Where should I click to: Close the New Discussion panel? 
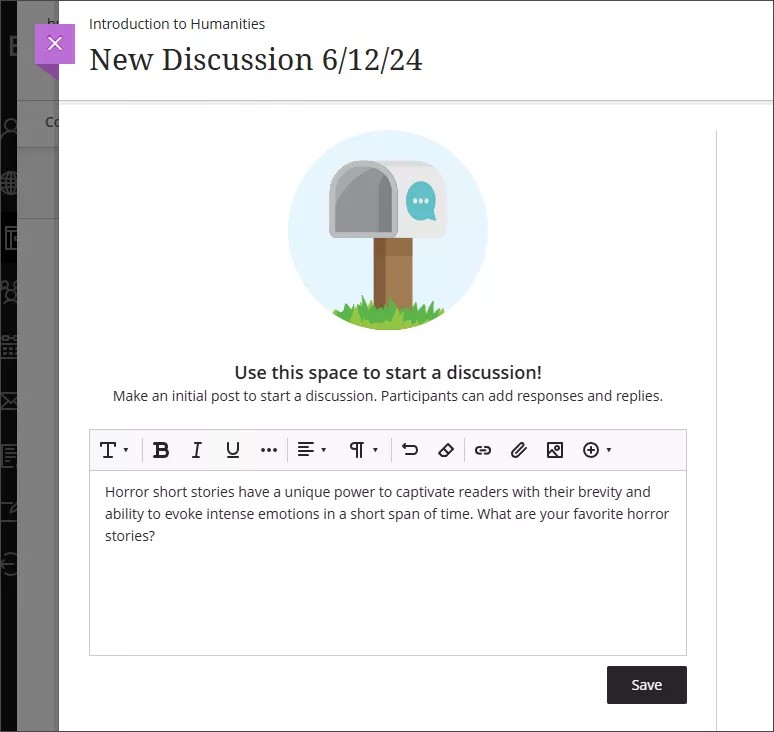tap(55, 44)
